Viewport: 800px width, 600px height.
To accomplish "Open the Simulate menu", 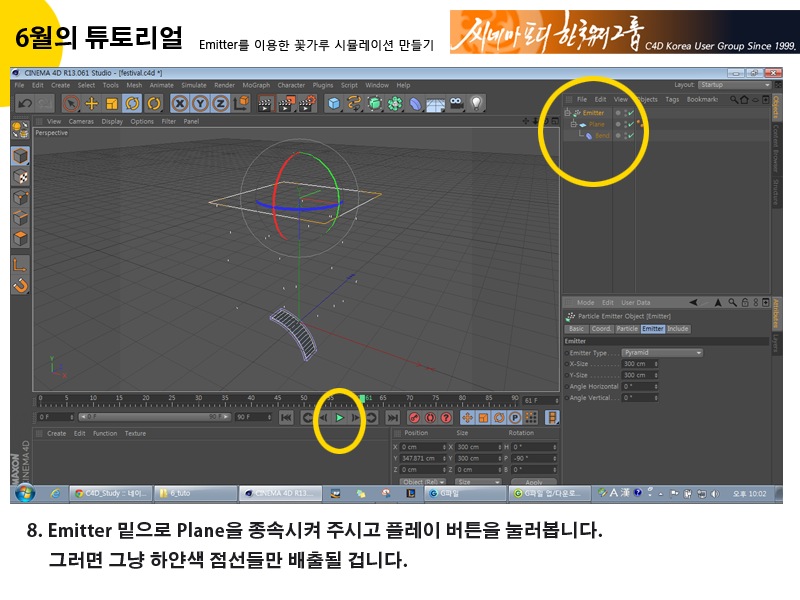I will point(193,85).
